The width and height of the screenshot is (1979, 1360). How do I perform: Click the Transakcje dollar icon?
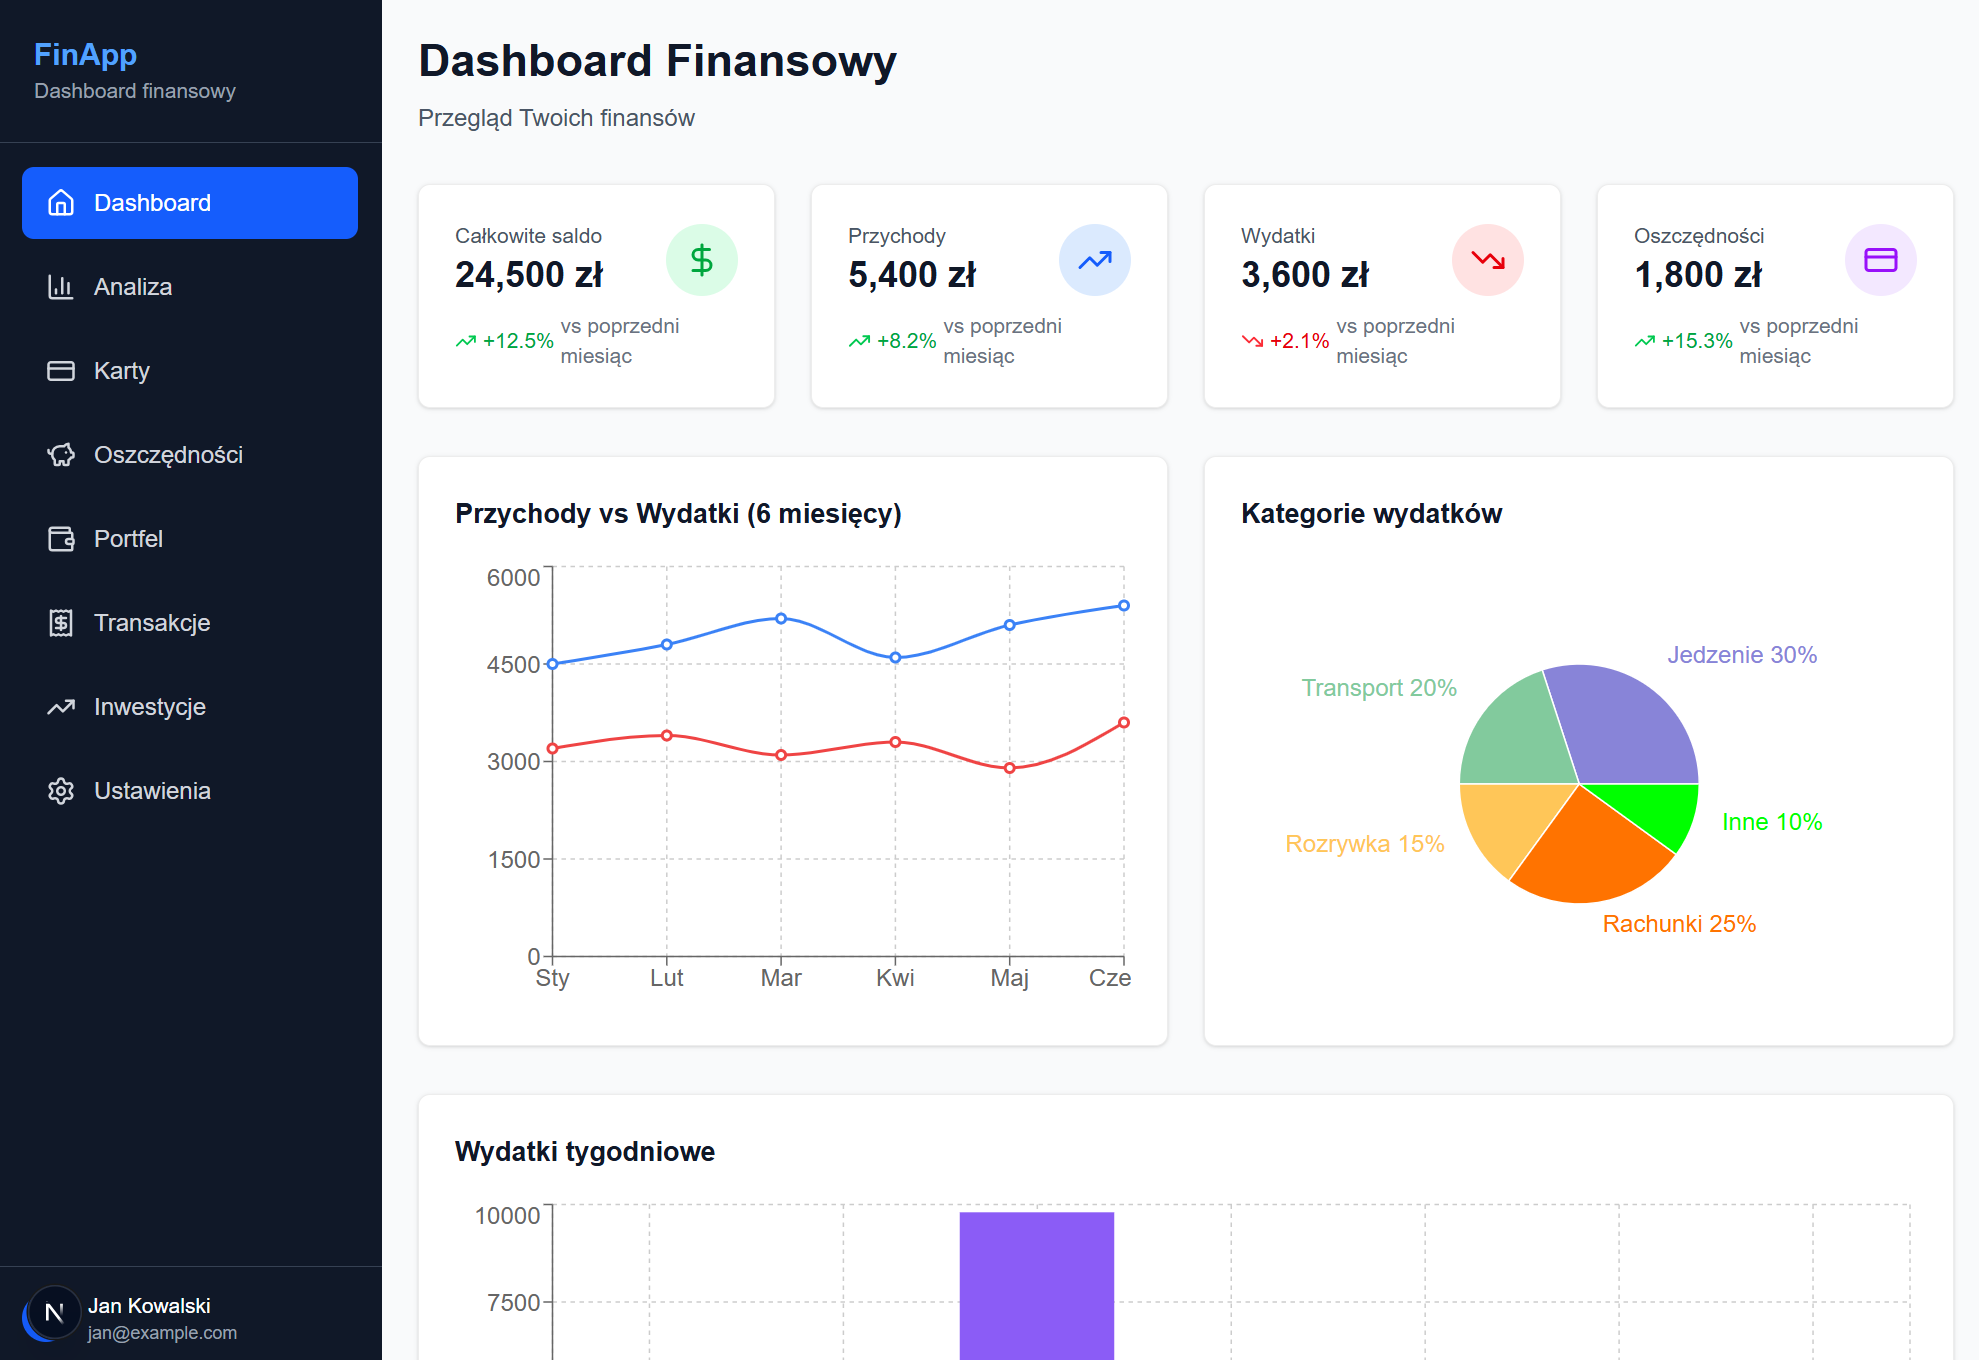coord(62,622)
